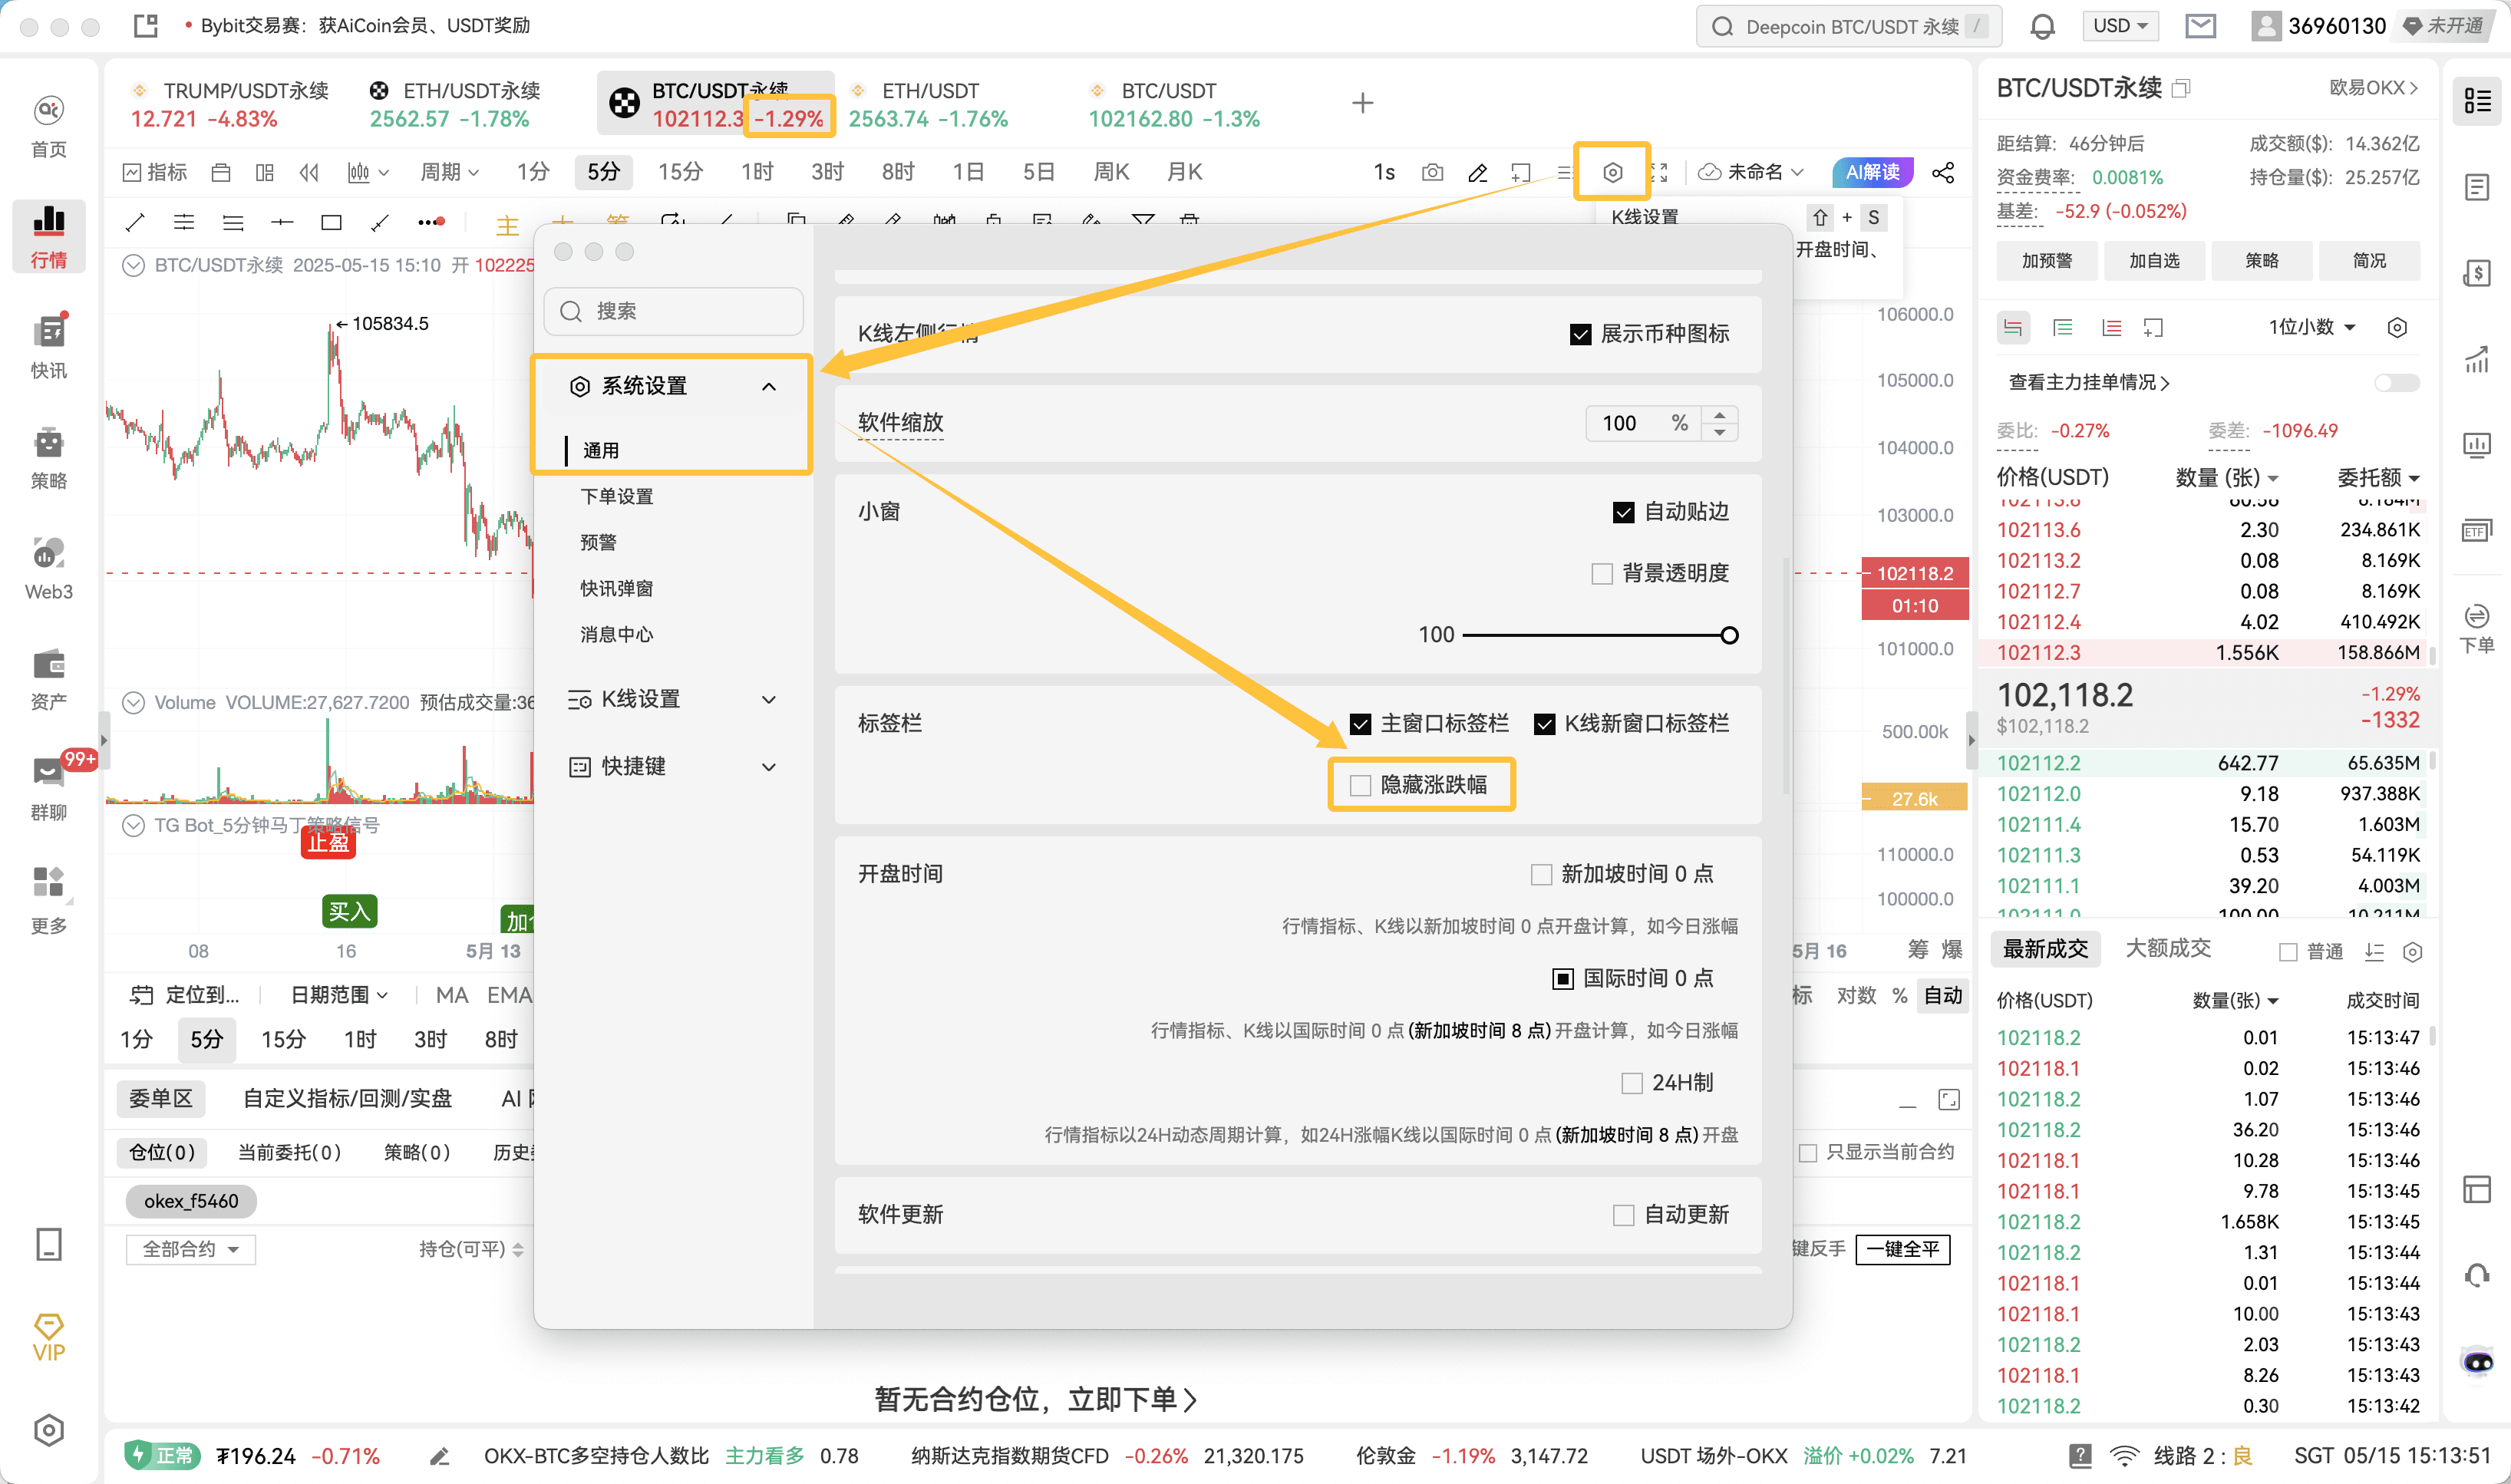Click the add new tab plus icon
This screenshot has height=1484, width=2511.
click(x=1362, y=103)
